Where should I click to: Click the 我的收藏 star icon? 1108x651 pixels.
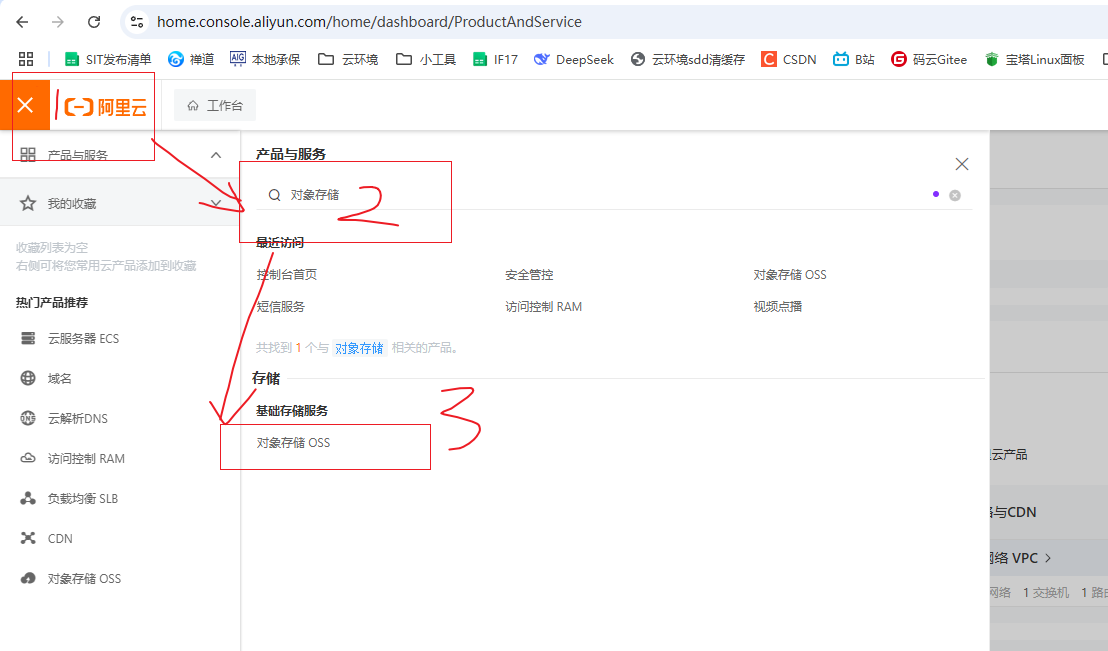point(28,204)
